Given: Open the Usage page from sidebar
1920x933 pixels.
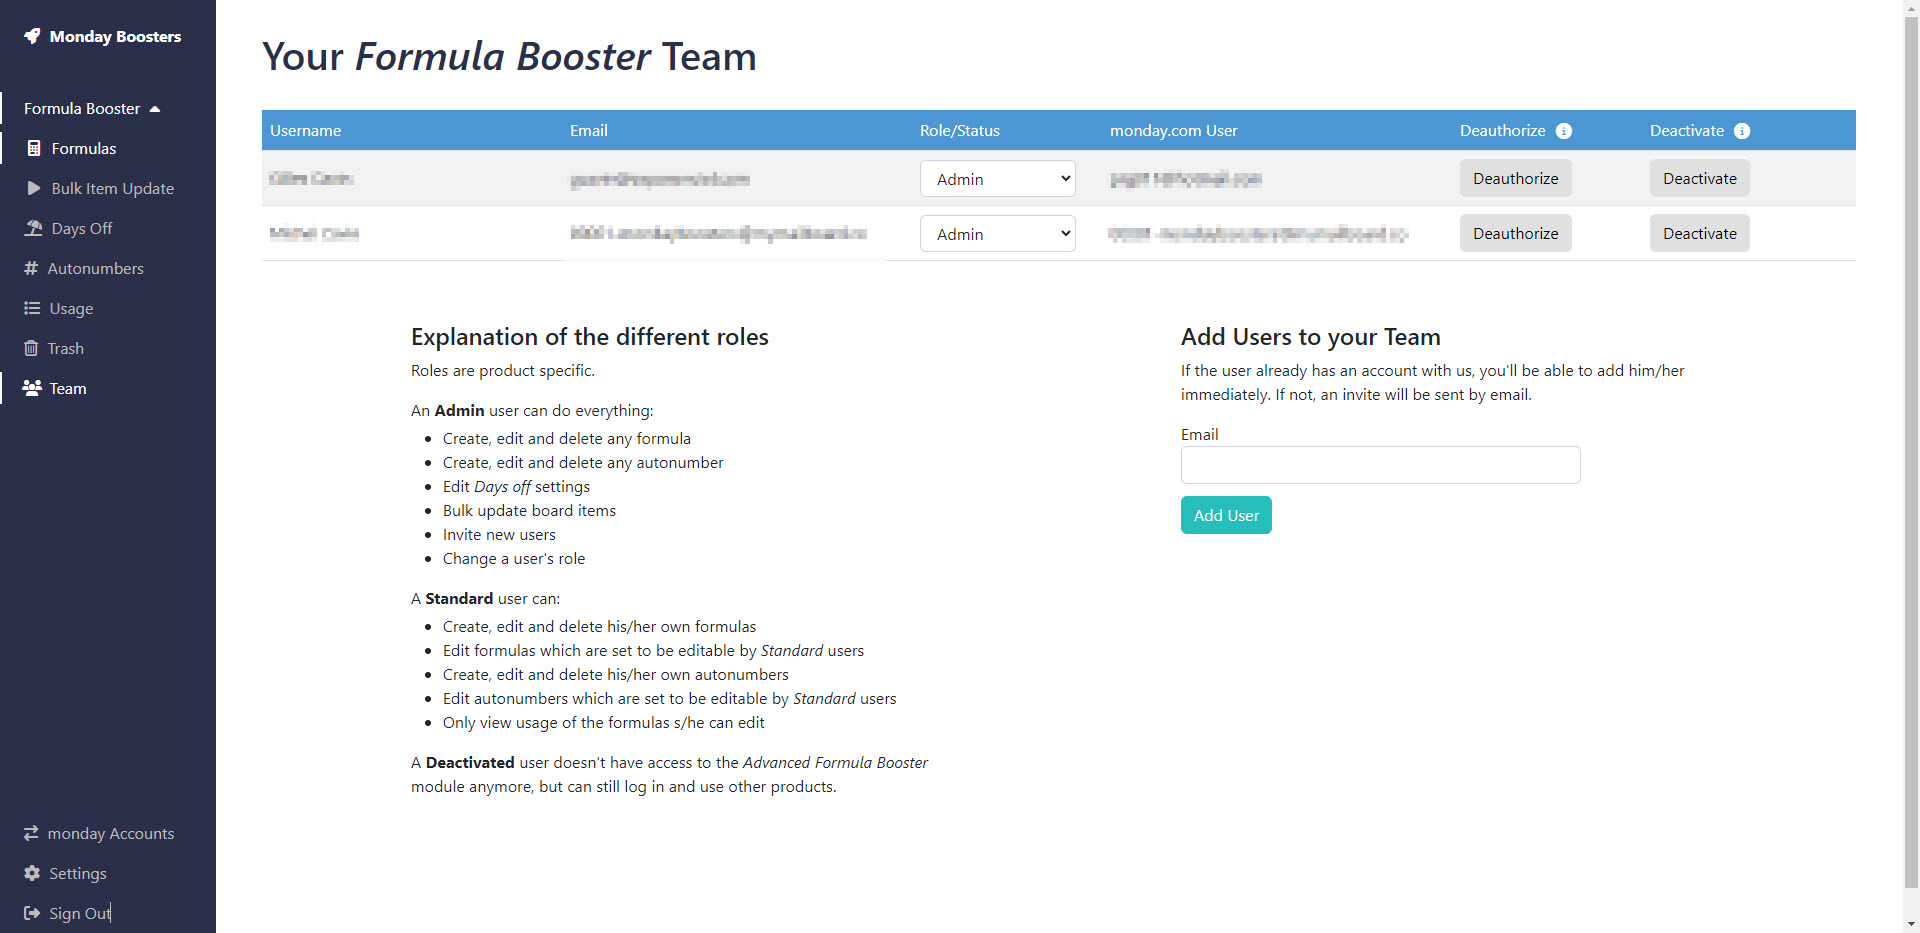Looking at the screenshot, I should (x=71, y=308).
